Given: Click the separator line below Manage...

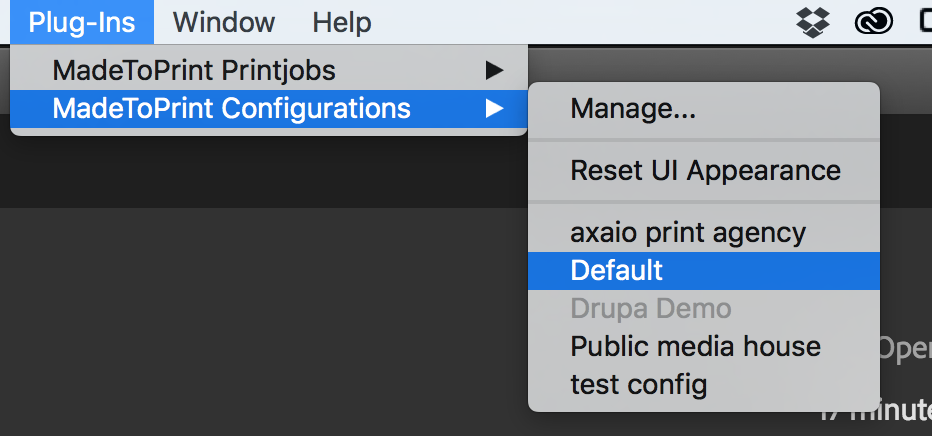Looking at the screenshot, I should tap(704, 140).
